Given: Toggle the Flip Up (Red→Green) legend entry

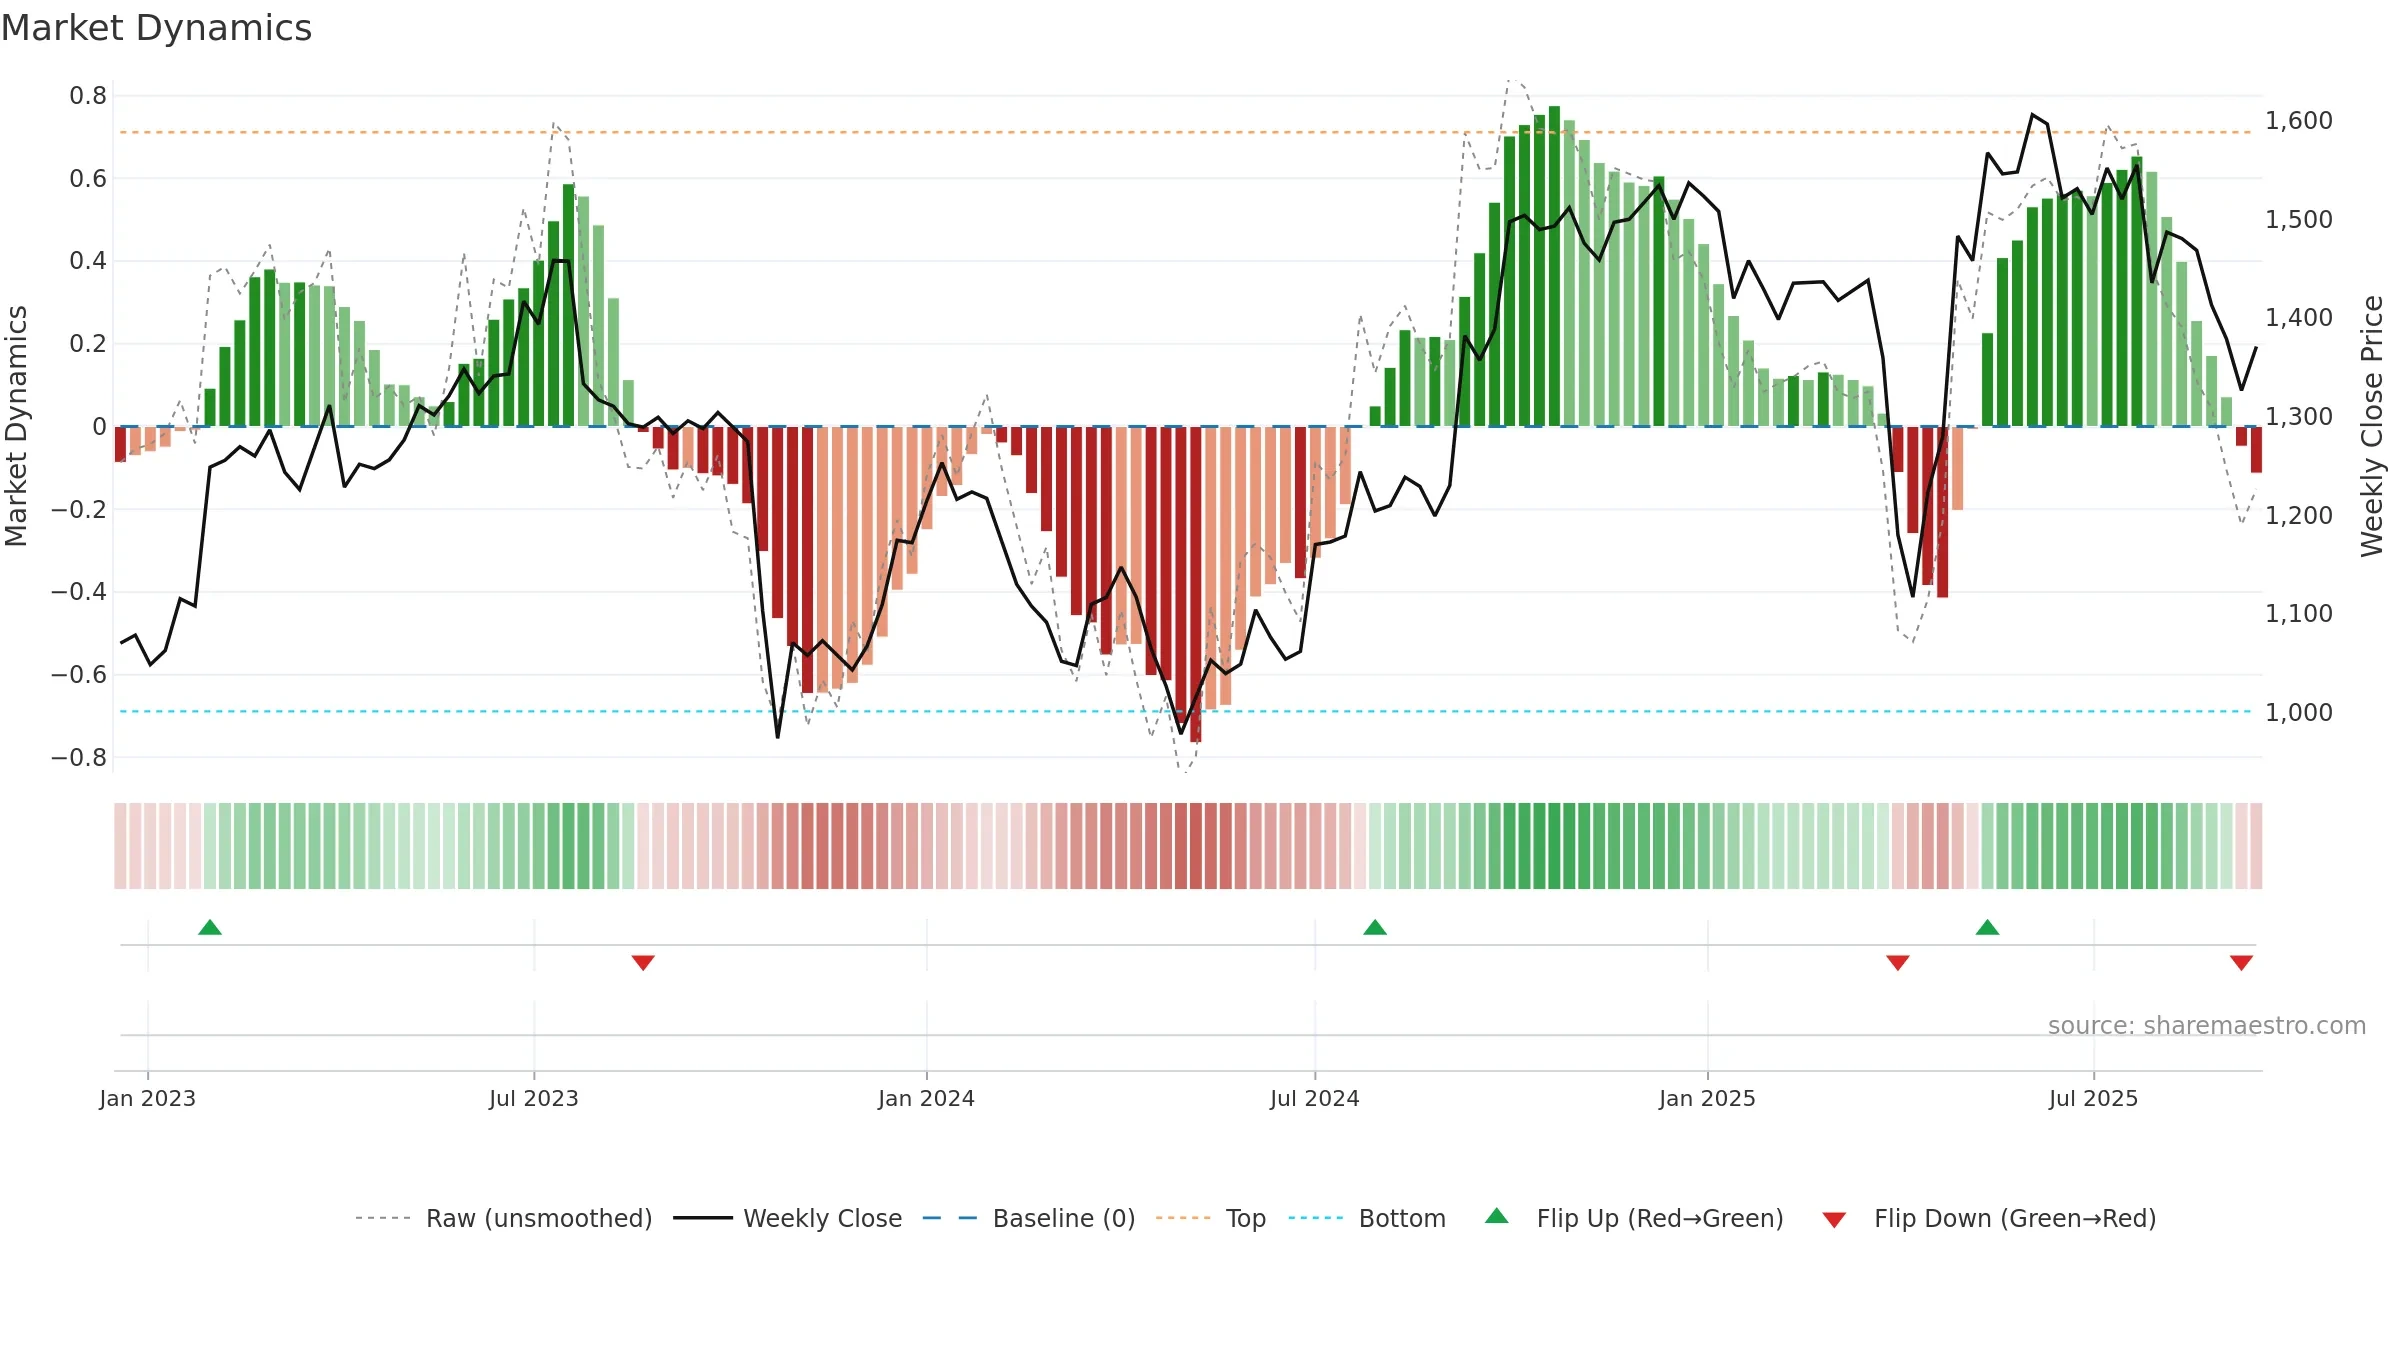Looking at the screenshot, I should 1634,1218.
